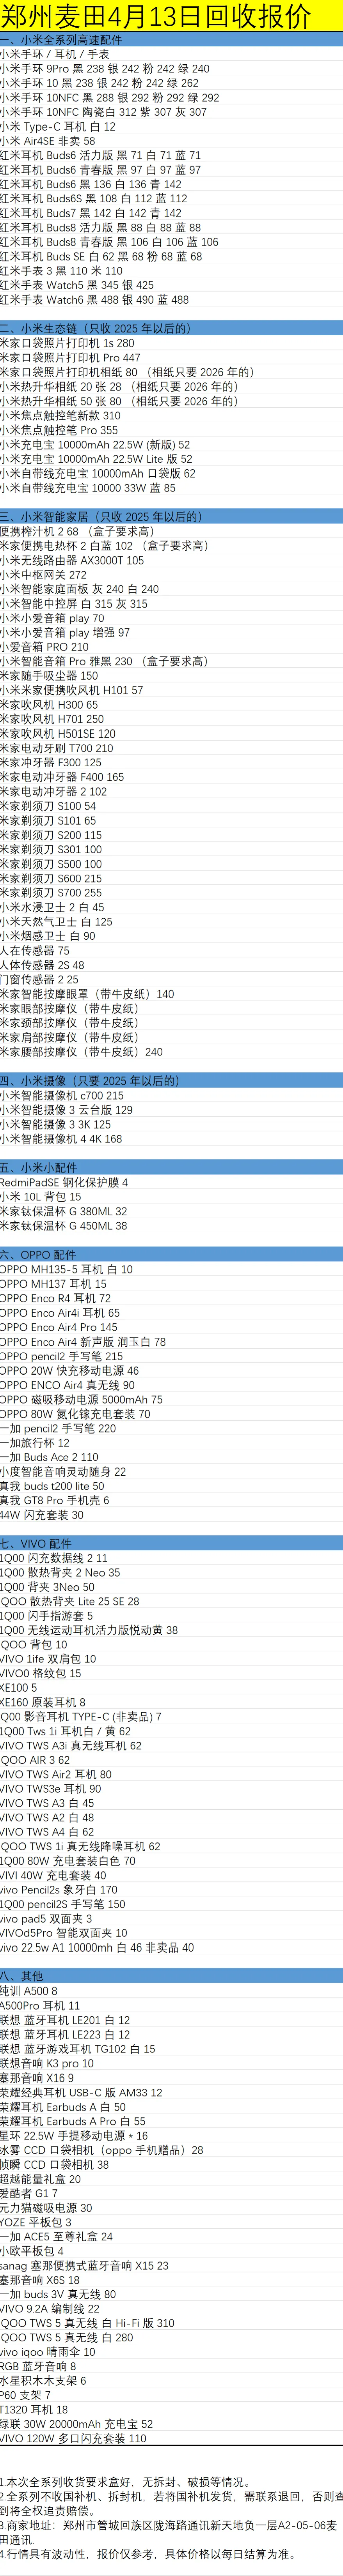Click '小米智能中控屏 白 315 灰 315'
343x2576 pixels.
click(74, 604)
